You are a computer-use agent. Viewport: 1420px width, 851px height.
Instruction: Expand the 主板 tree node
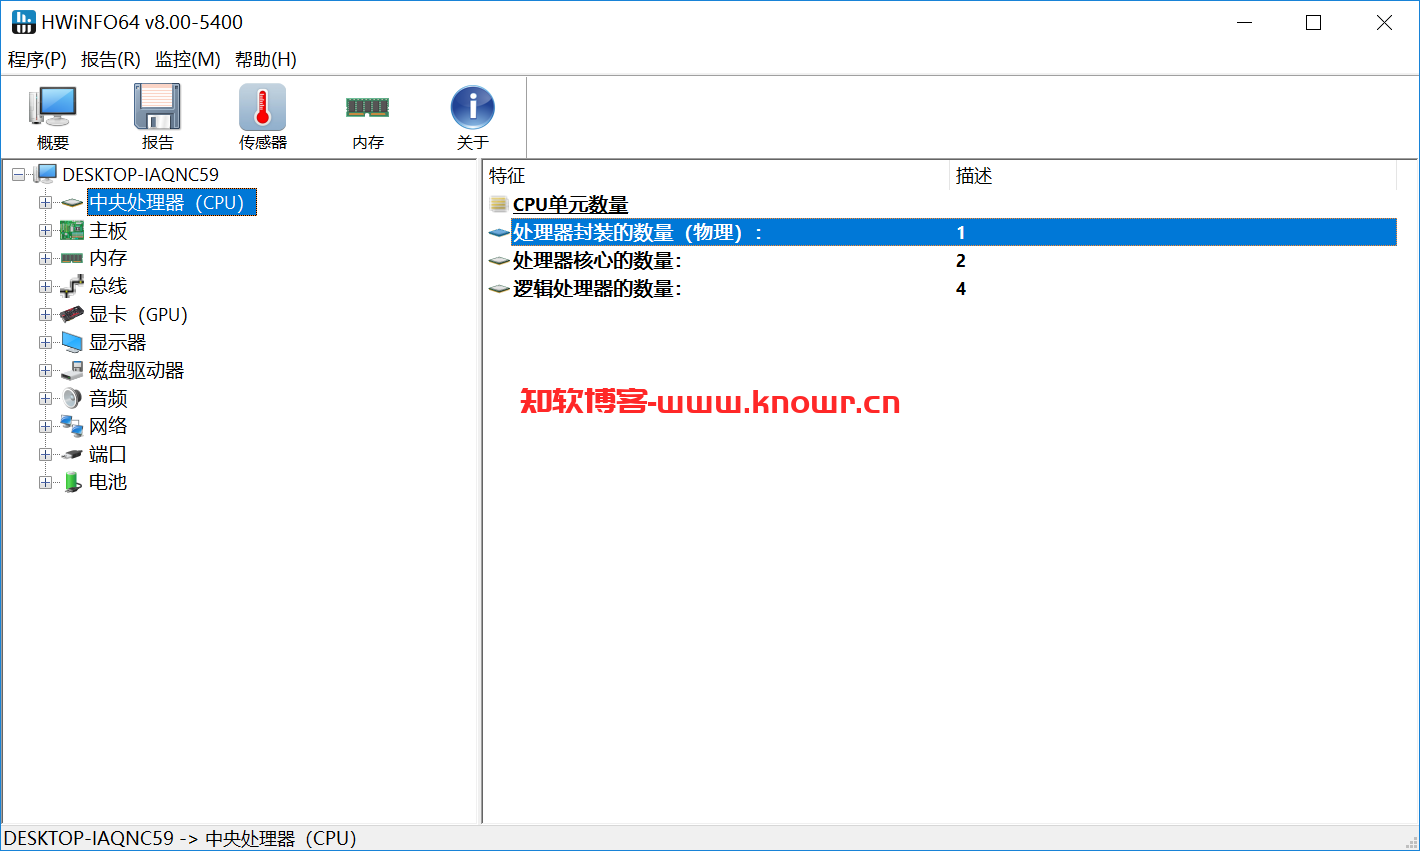(45, 231)
